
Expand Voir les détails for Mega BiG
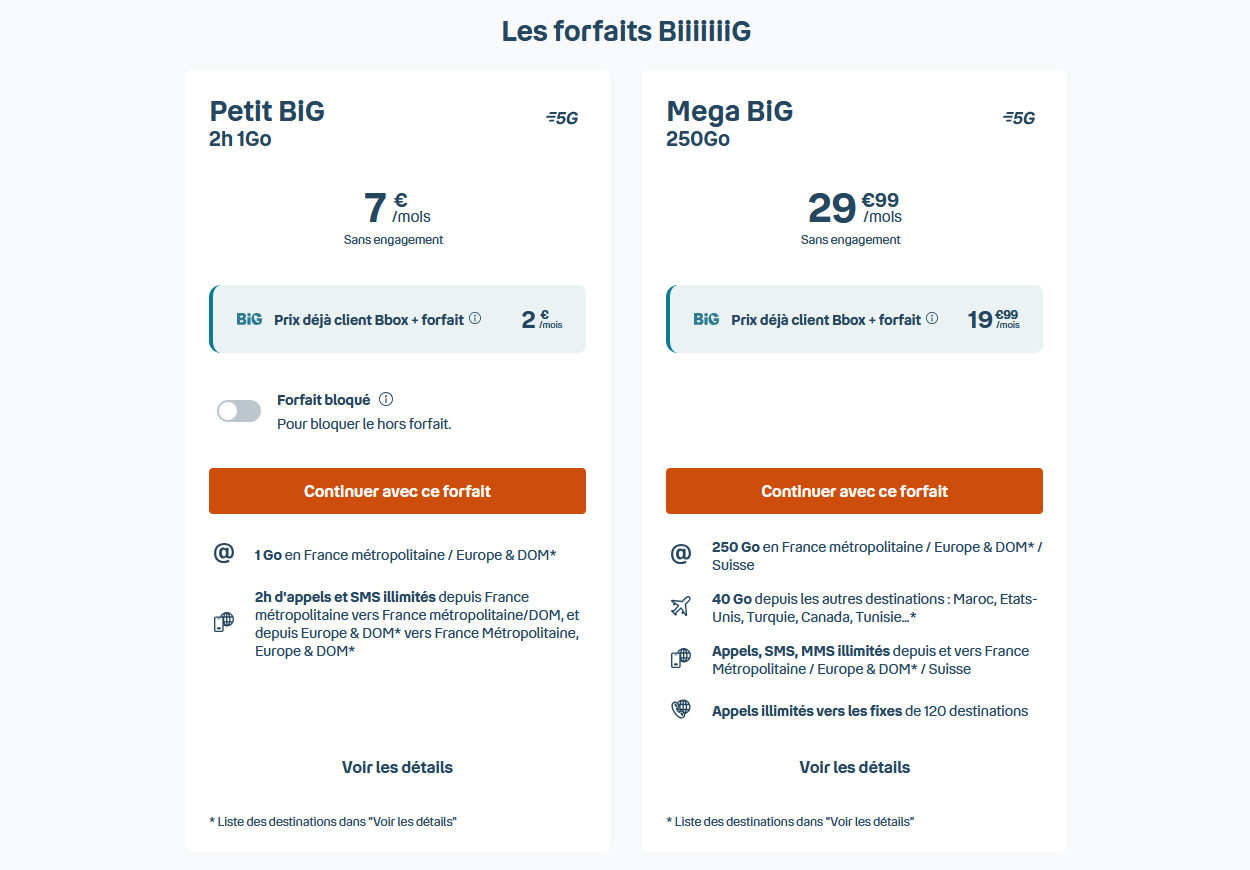[854, 767]
